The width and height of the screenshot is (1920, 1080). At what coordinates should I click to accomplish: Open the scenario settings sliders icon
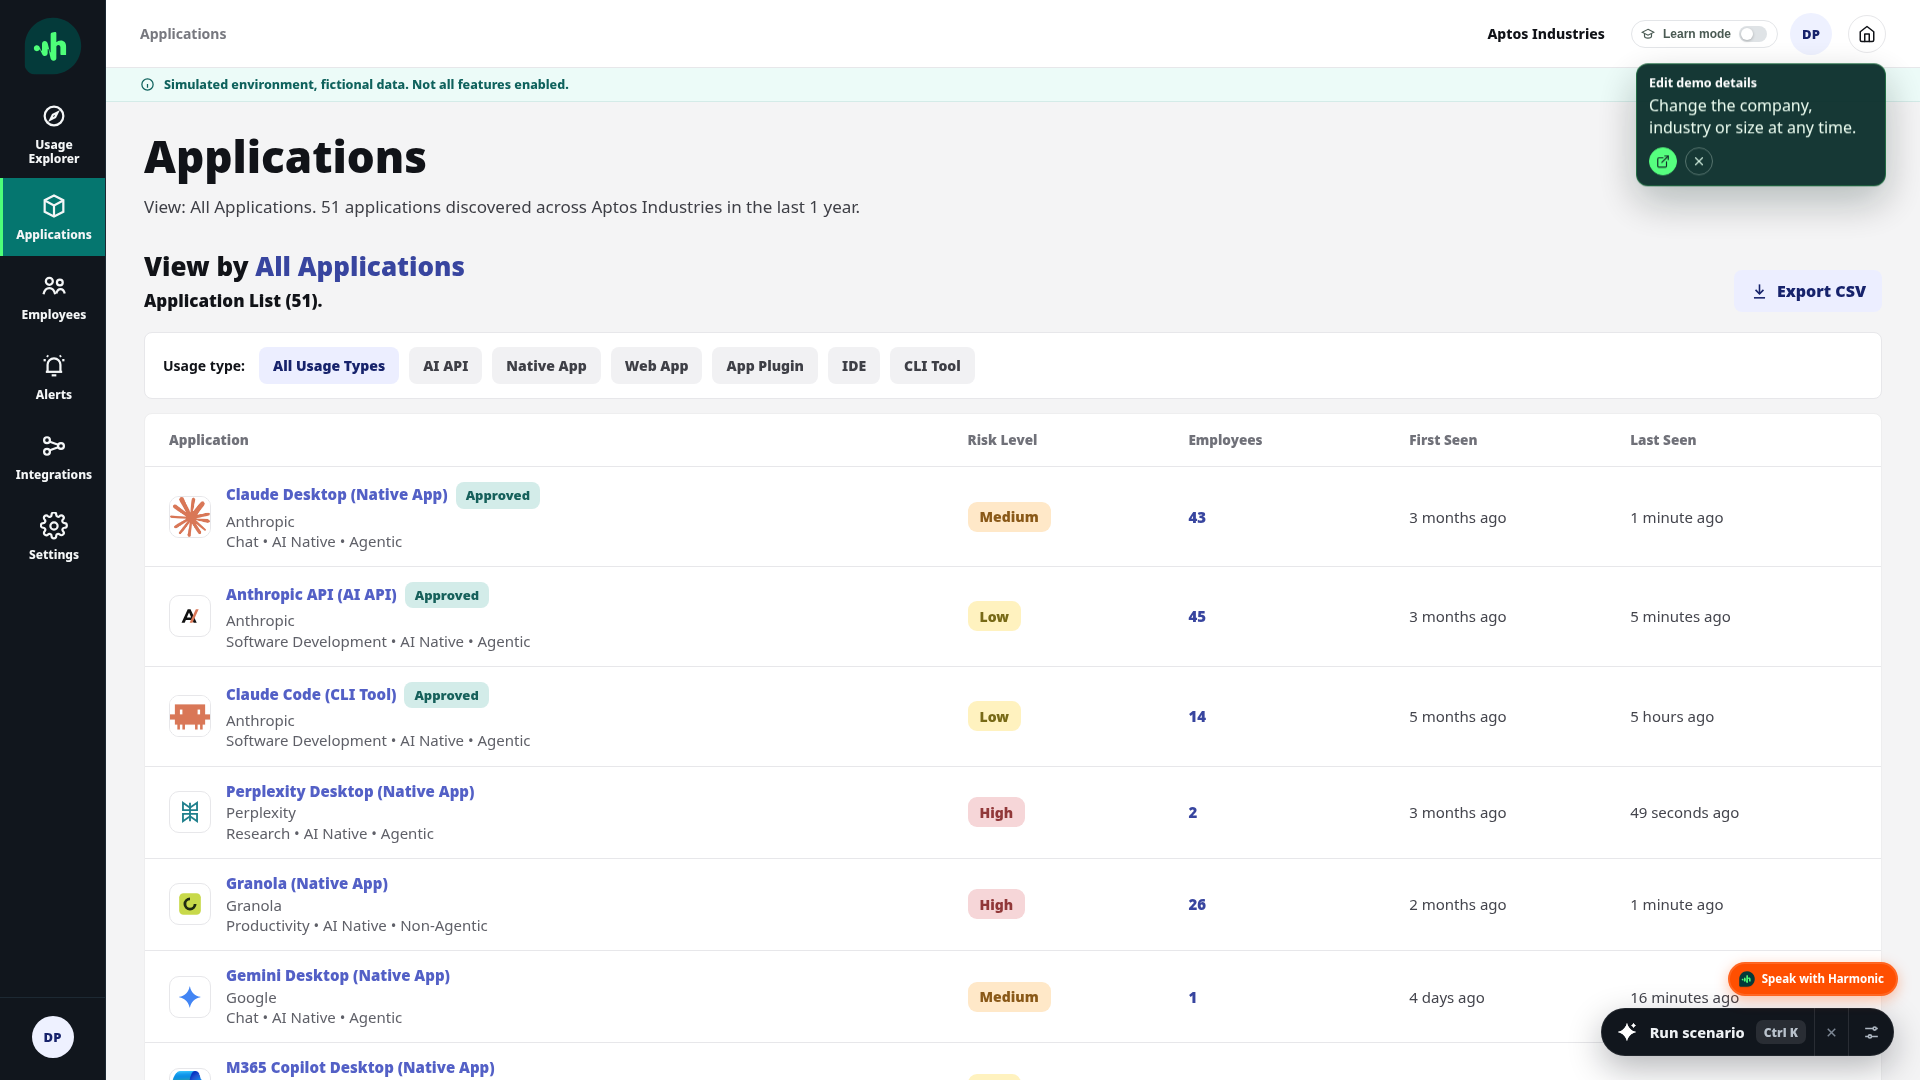pos(1871,1033)
